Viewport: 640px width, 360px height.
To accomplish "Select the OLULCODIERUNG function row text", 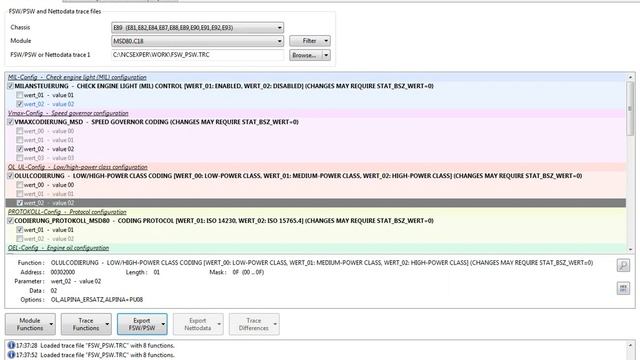I will pyautogui.click(x=298, y=176).
